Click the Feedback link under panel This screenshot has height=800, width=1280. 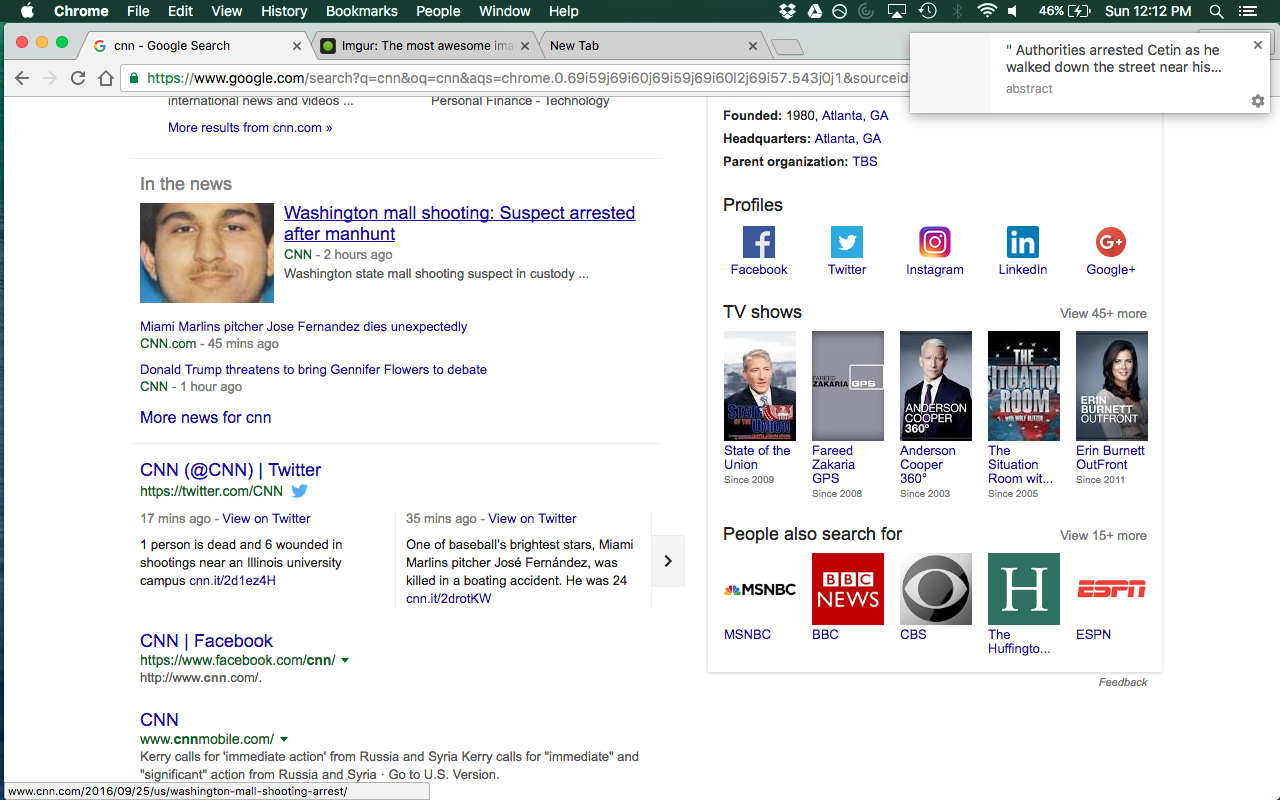pyautogui.click(x=1123, y=682)
